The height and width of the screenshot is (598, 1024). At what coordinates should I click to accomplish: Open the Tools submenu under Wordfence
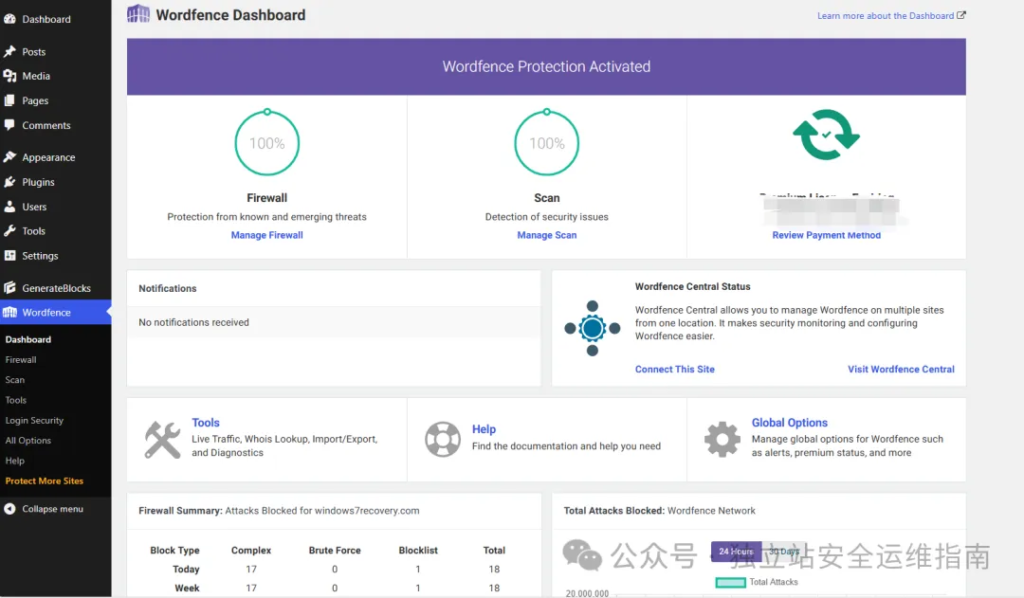pyautogui.click(x=16, y=400)
